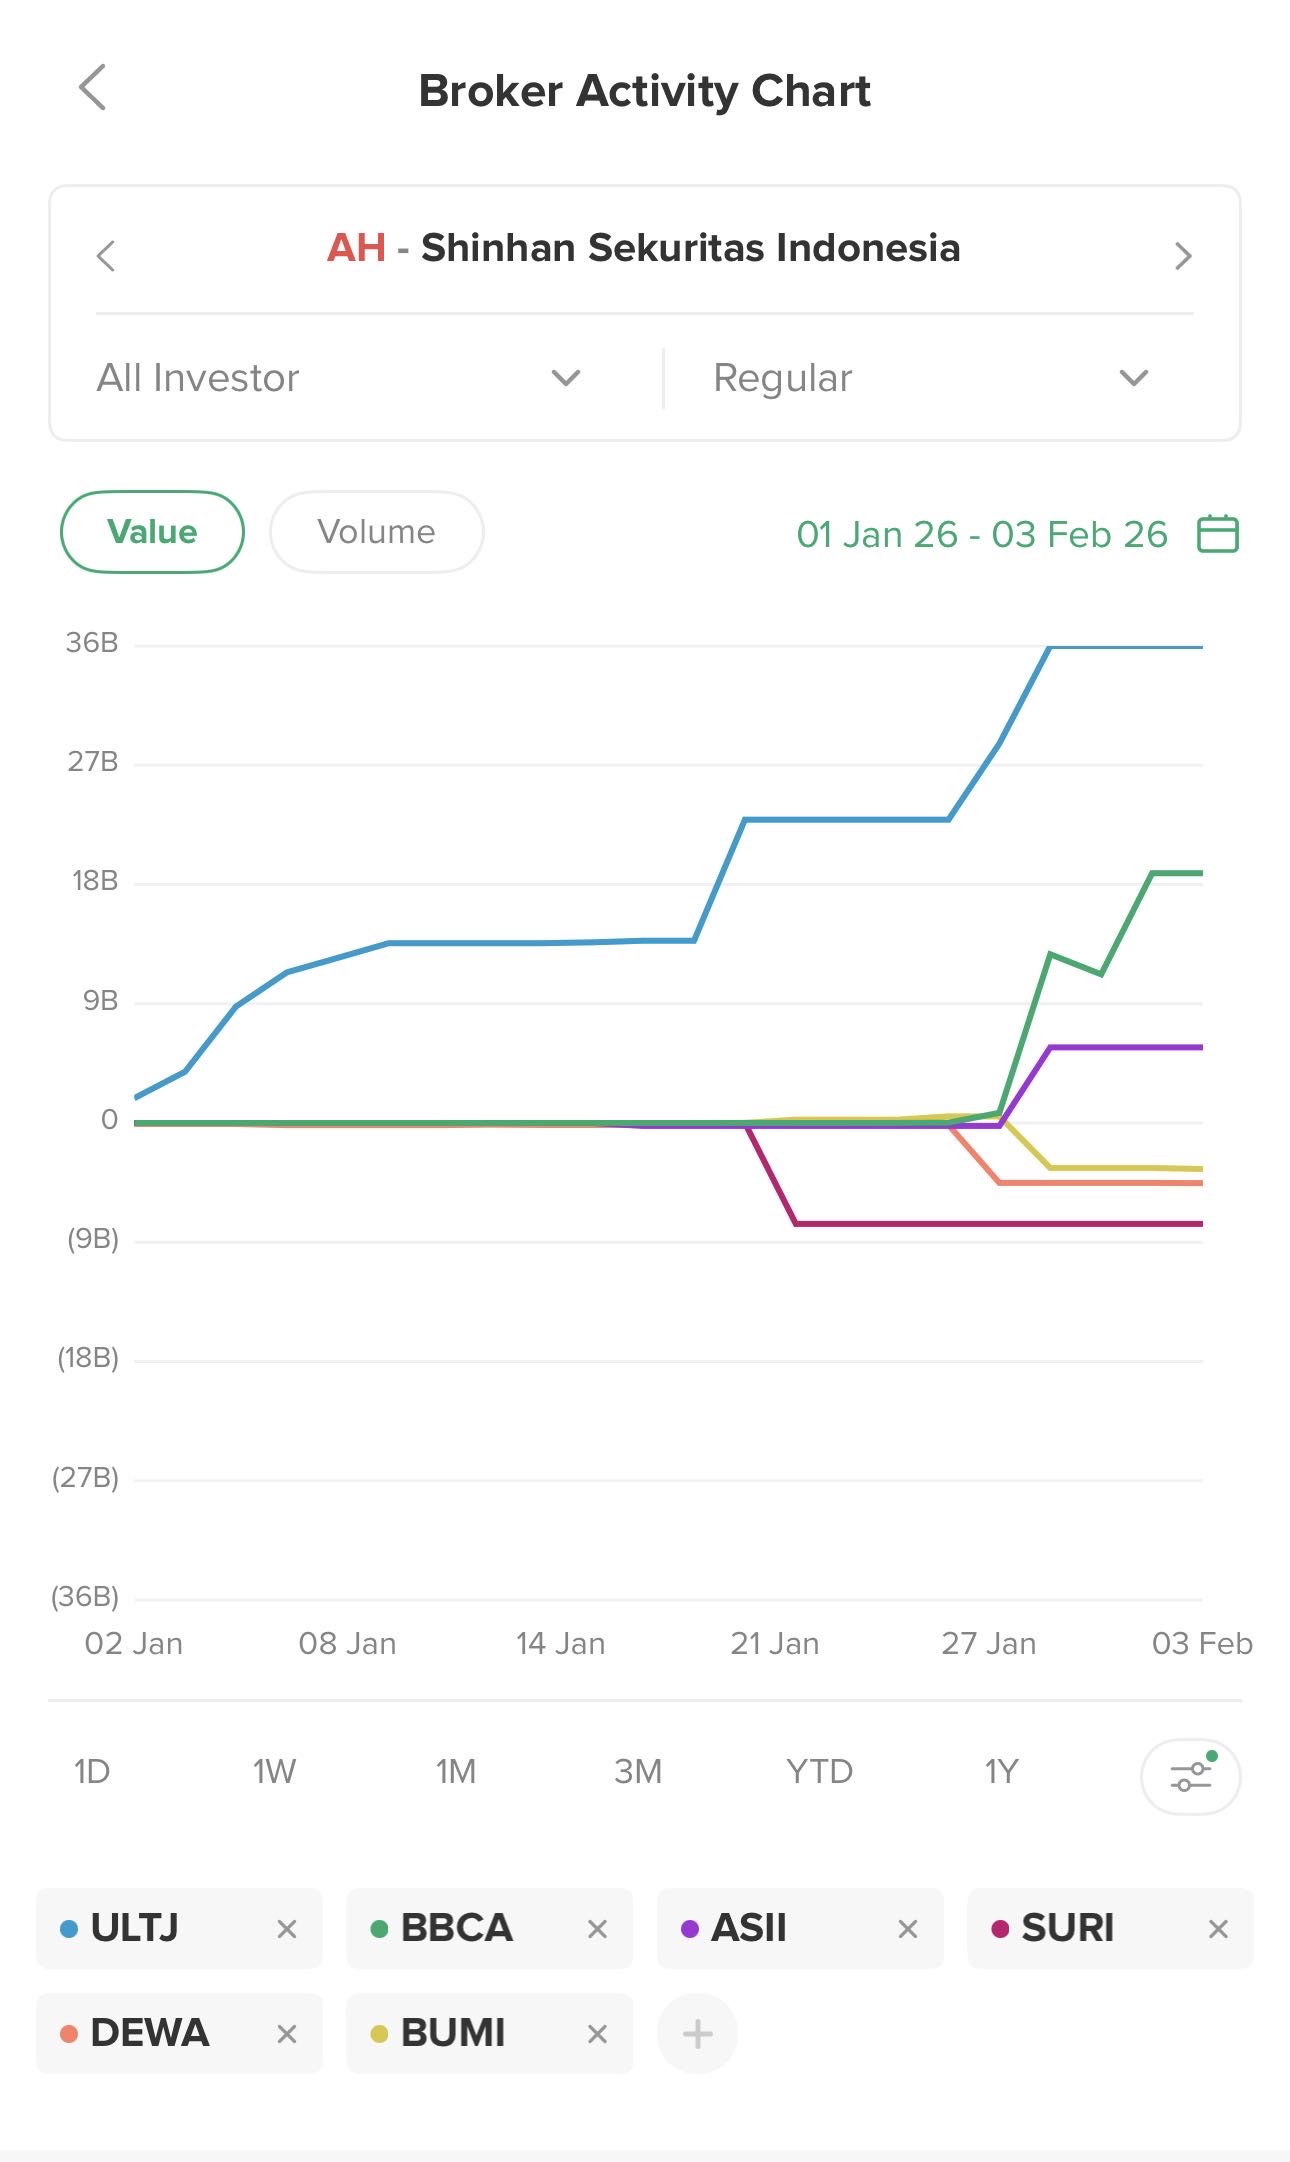
Task: Remove SURI chip from the chart
Action: coord(1217,1929)
